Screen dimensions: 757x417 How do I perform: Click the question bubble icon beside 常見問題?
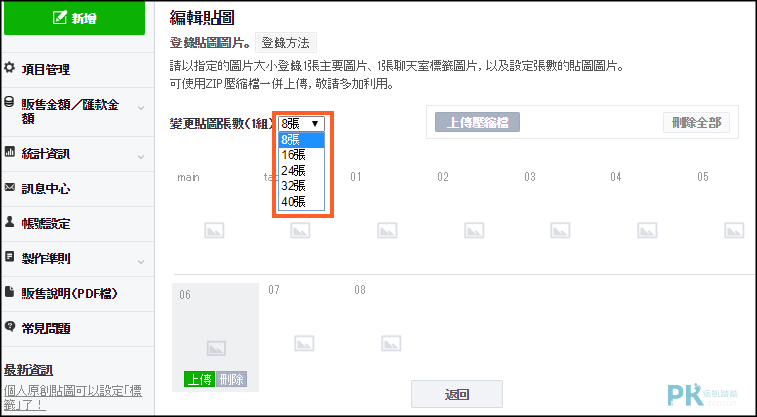click(x=9, y=326)
